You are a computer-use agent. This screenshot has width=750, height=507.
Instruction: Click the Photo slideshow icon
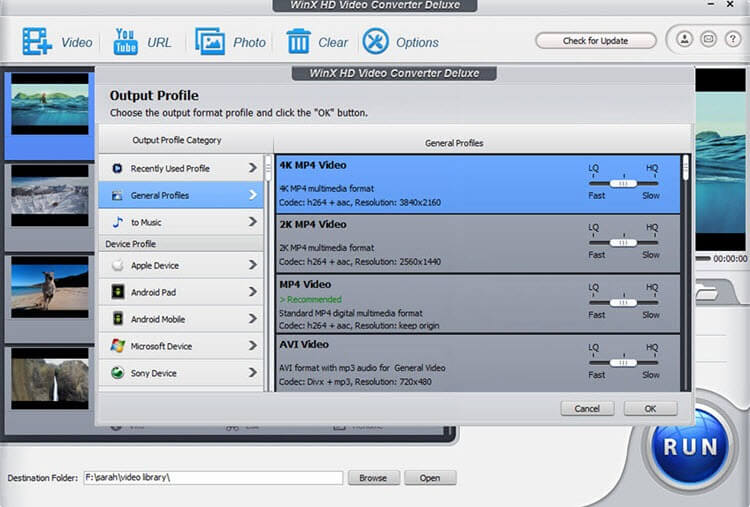pyautogui.click(x=210, y=42)
